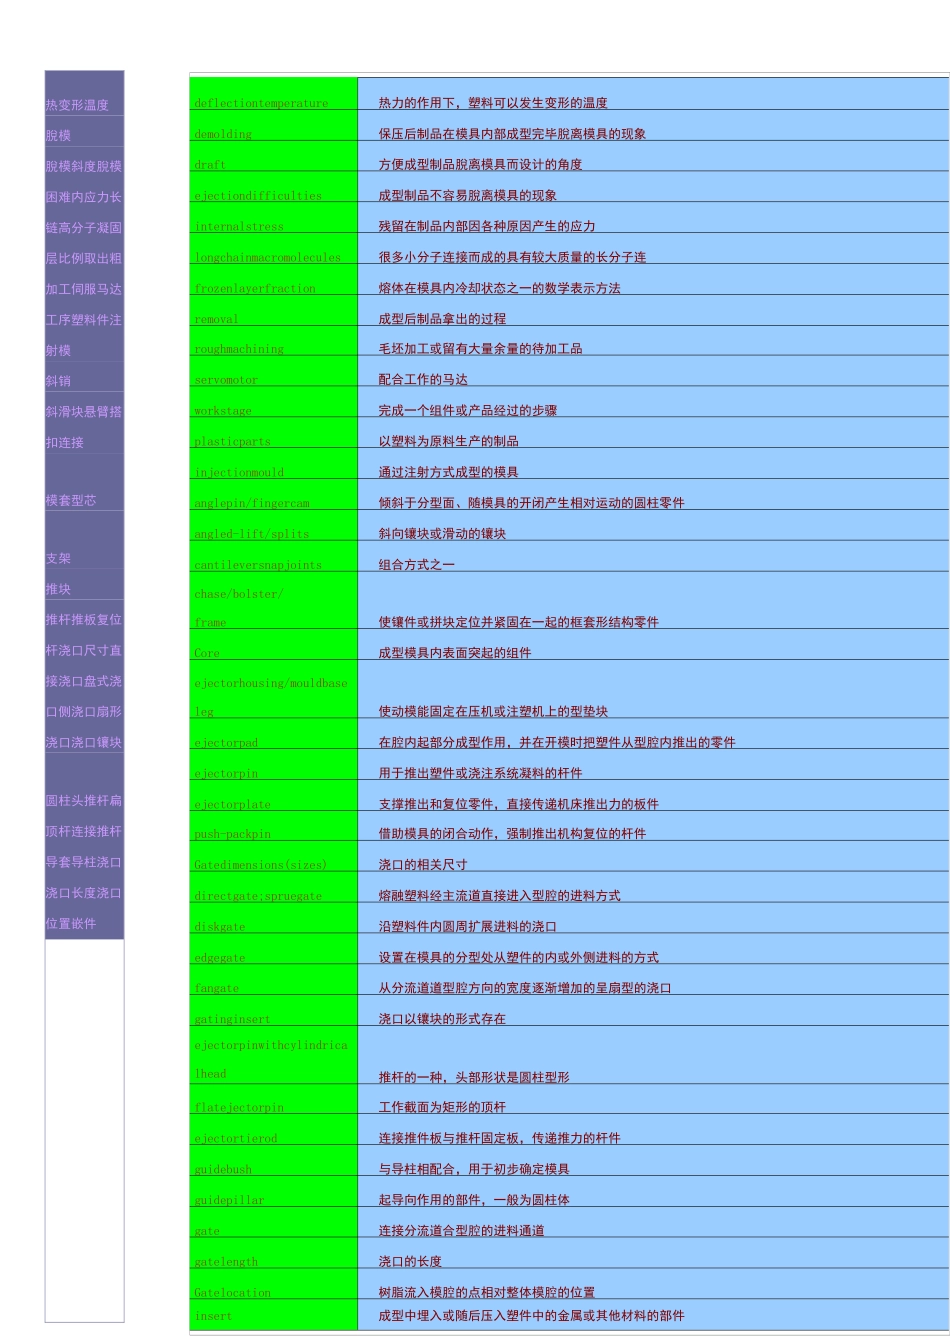The height and width of the screenshot is (1344, 950).
Task: Select the definition '以塑料为原料生产的制品'
Action: 448,441
